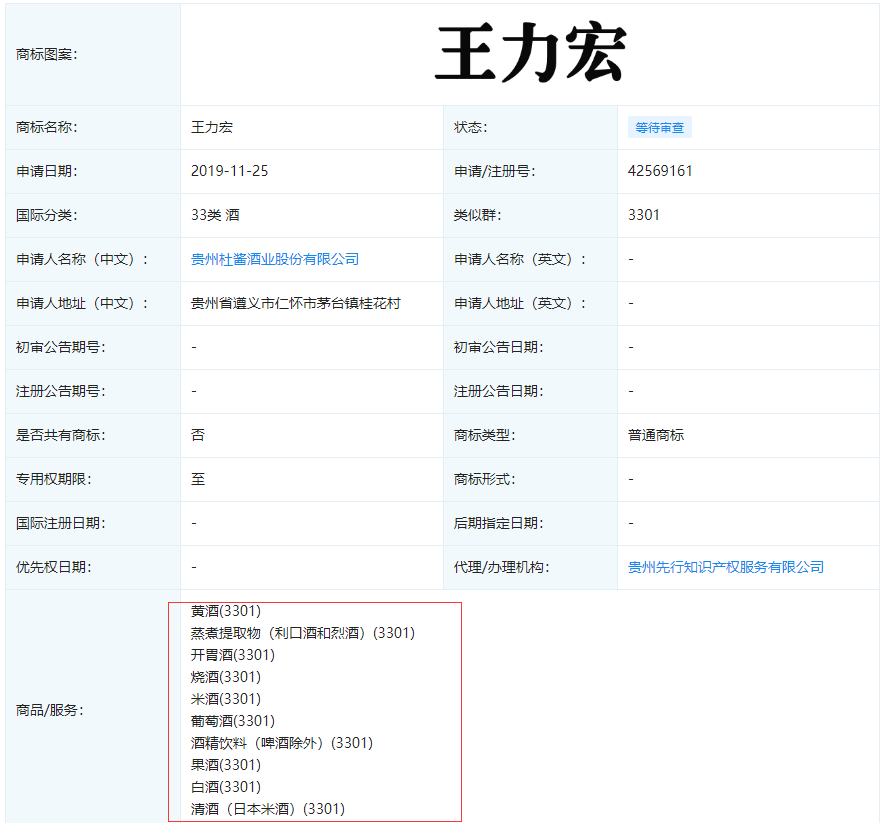Click the 类似群 field label
The height and width of the screenshot is (823, 886).
(x=477, y=215)
